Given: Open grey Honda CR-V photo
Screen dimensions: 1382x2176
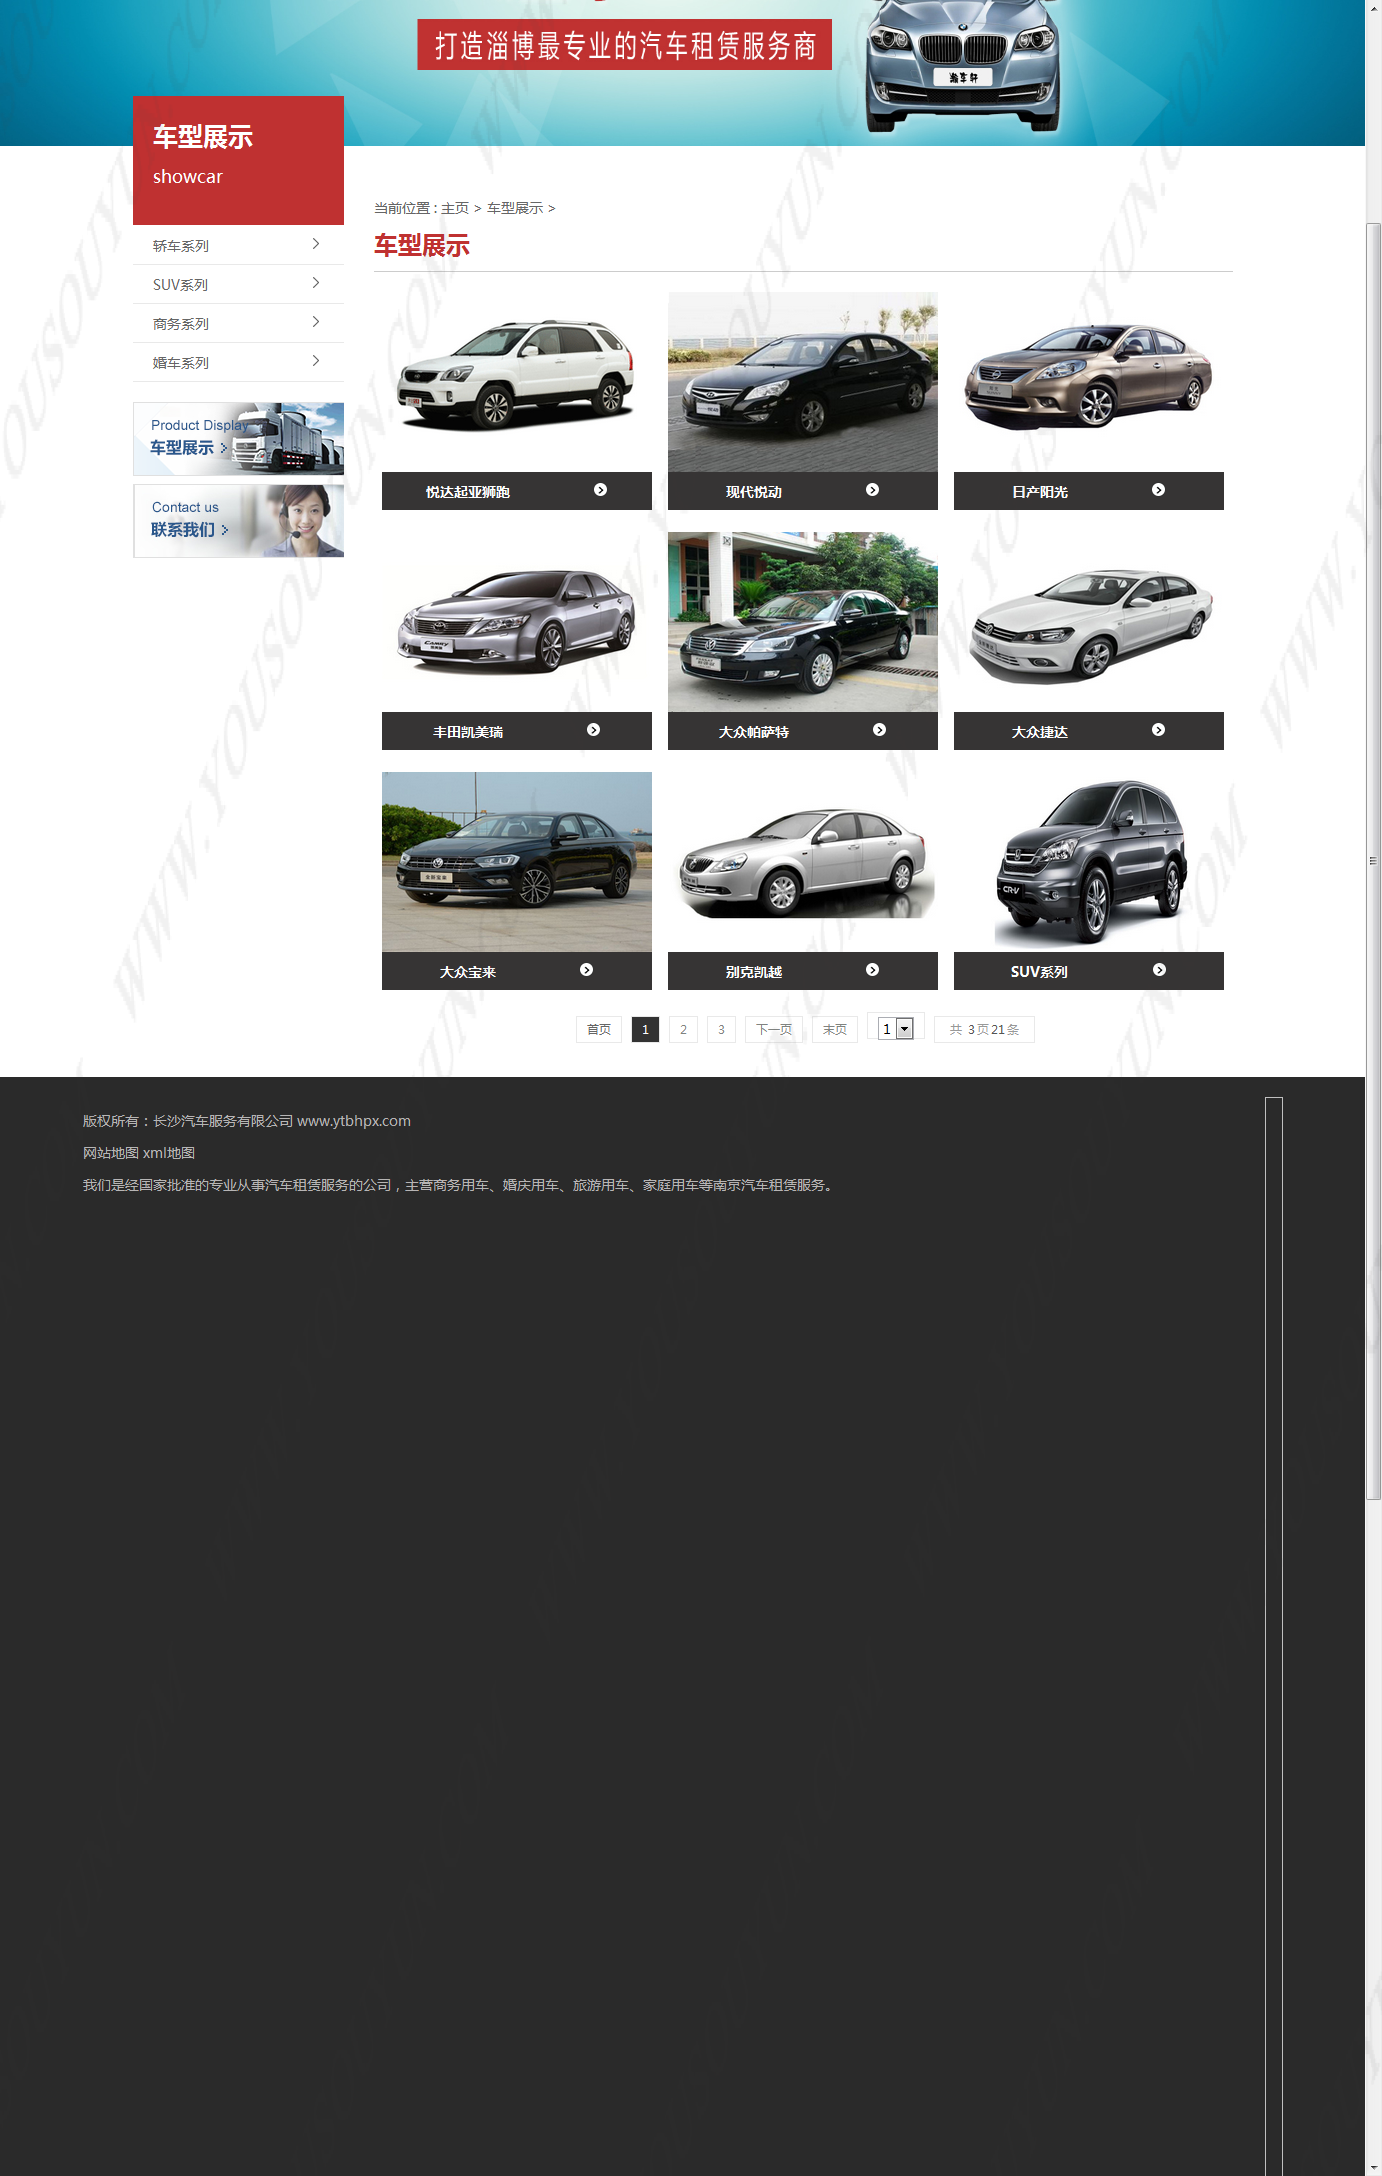Looking at the screenshot, I should pyautogui.click(x=1089, y=862).
